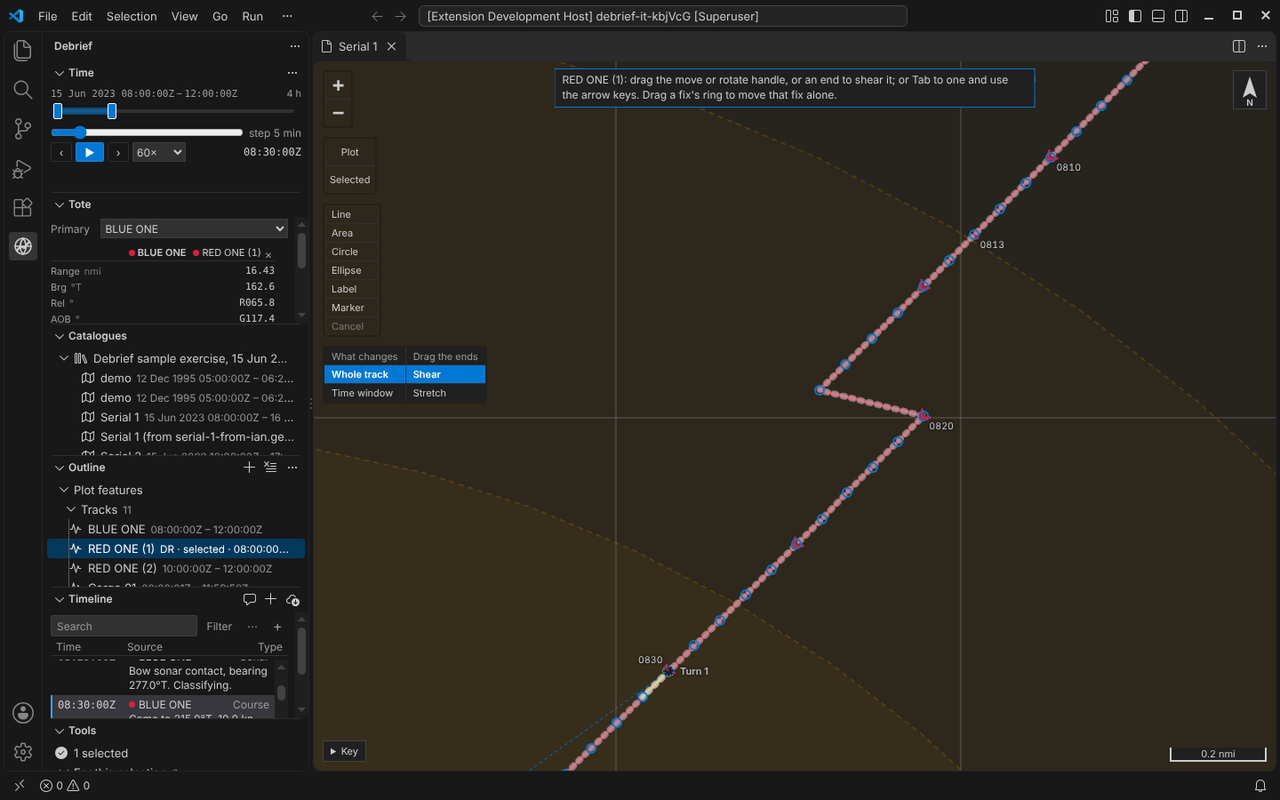The width and height of the screenshot is (1280, 800).
Task: Click the north arrow compass on map
Action: pos(1249,91)
